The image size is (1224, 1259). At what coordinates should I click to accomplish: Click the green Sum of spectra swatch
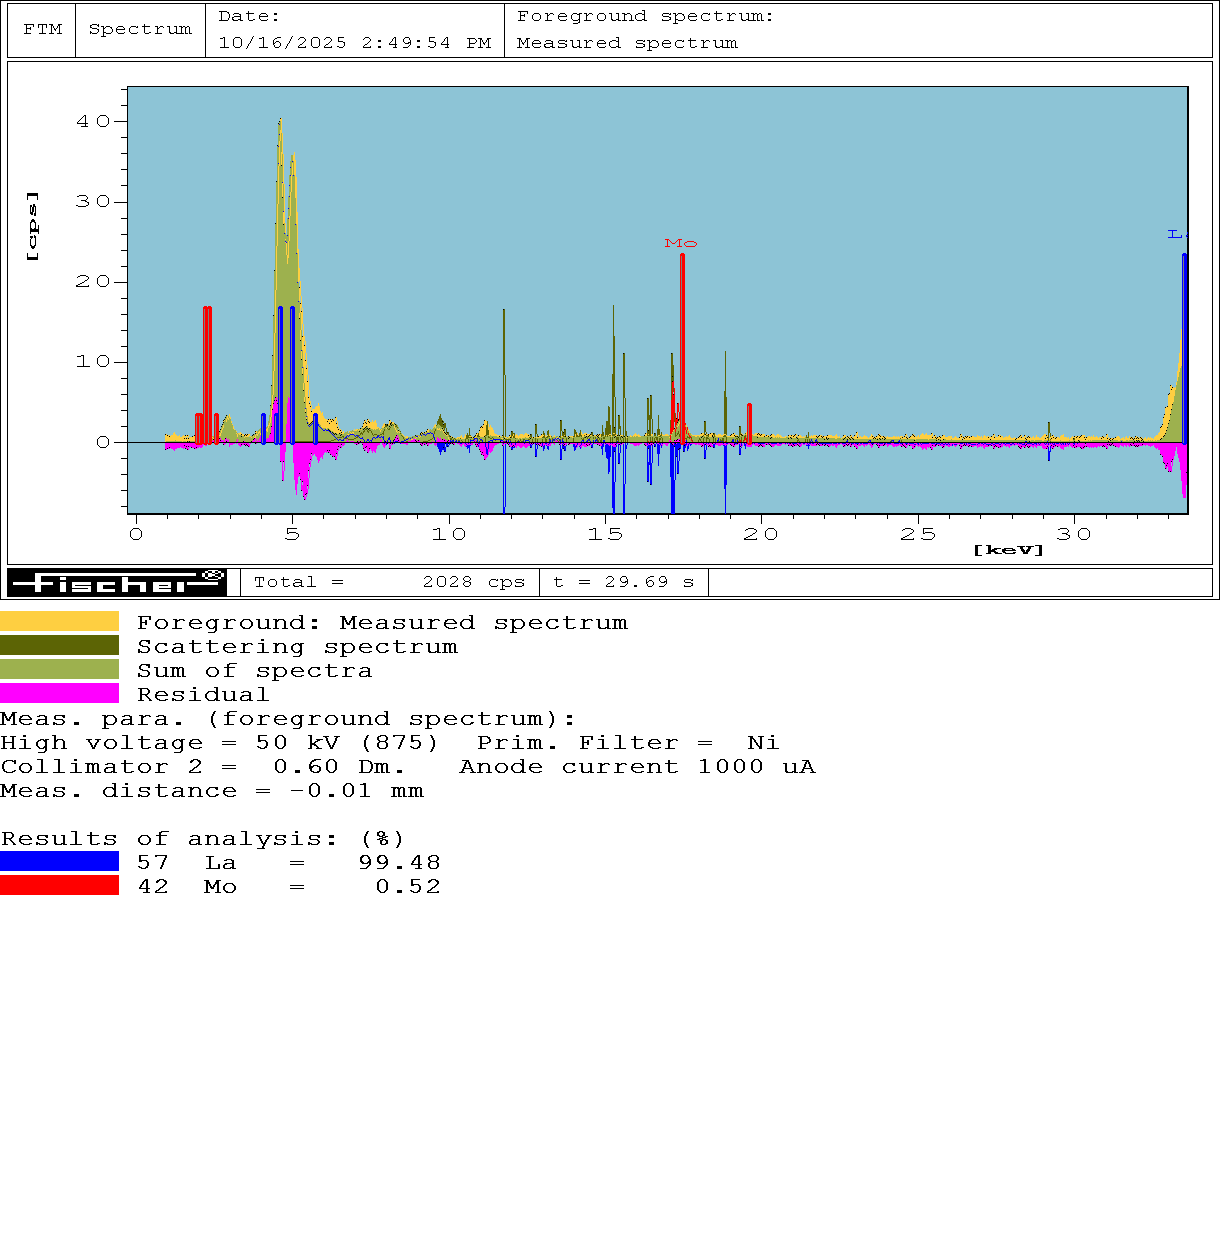pos(59,670)
